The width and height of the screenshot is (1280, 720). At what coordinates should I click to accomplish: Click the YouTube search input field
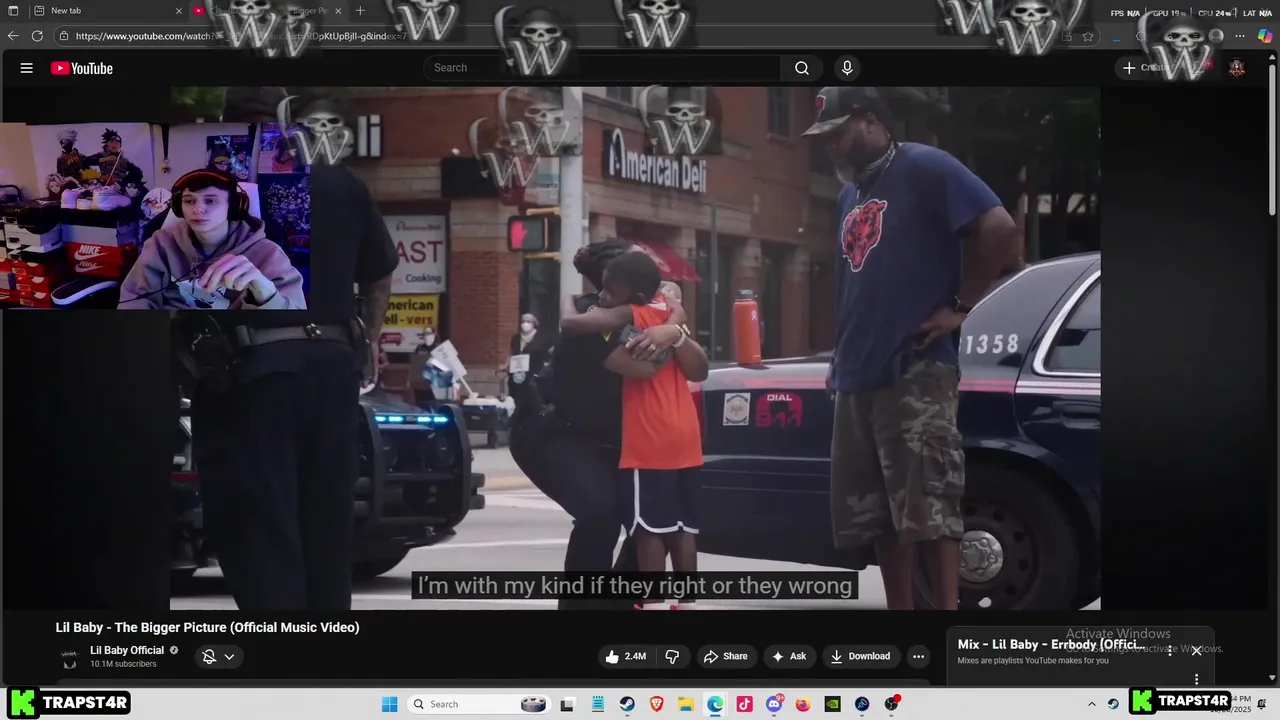click(602, 68)
